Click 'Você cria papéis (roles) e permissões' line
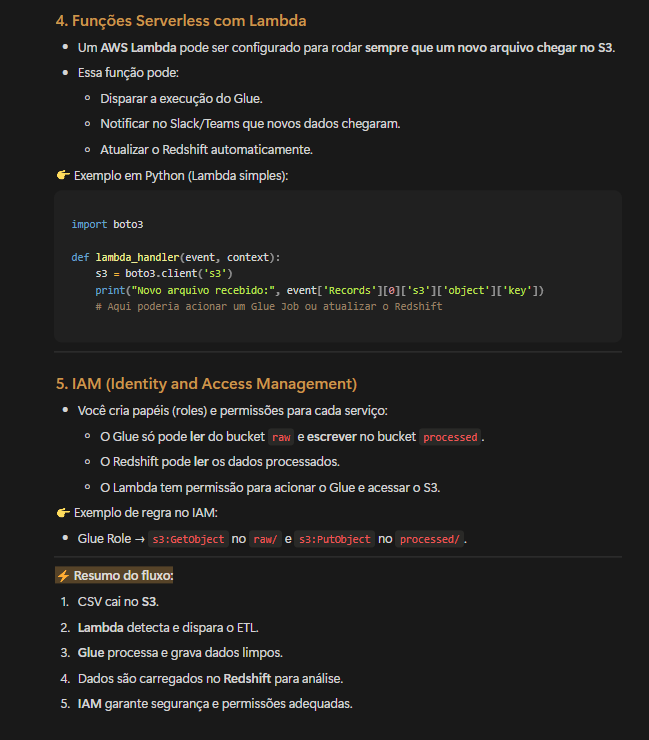The height and width of the screenshot is (740, 649). [x=232, y=411]
